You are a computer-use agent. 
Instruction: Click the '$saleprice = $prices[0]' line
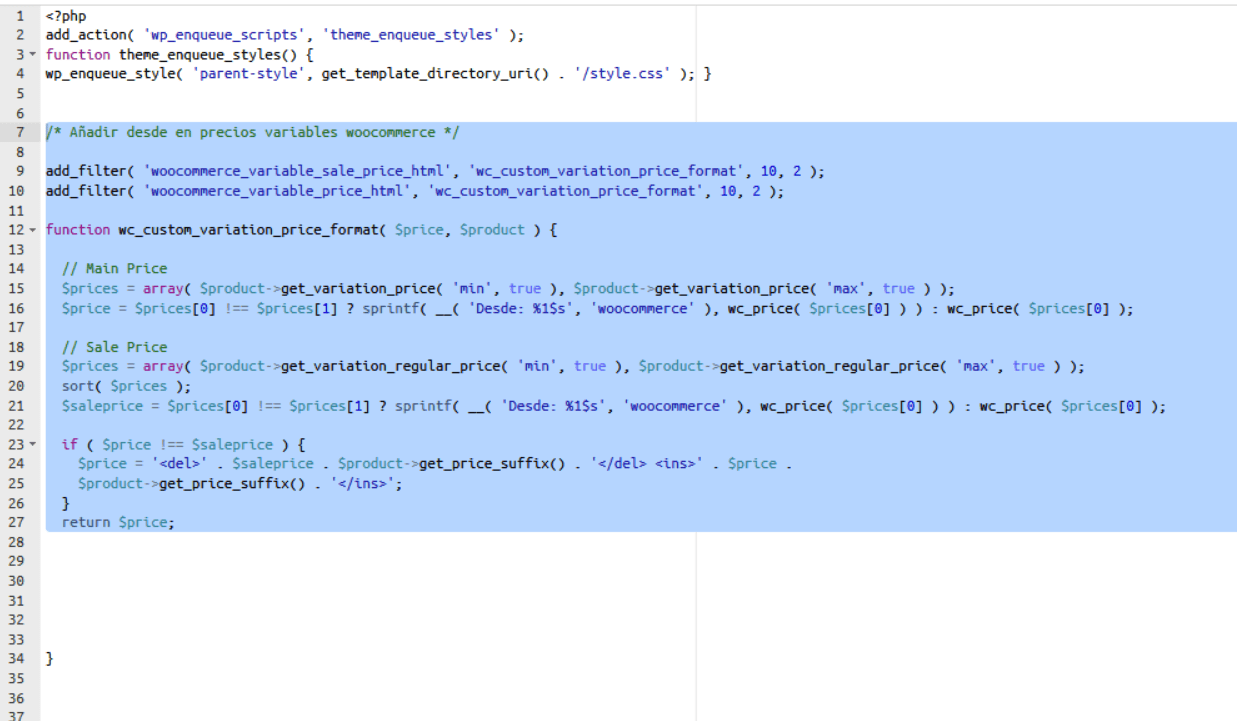tap(615, 405)
